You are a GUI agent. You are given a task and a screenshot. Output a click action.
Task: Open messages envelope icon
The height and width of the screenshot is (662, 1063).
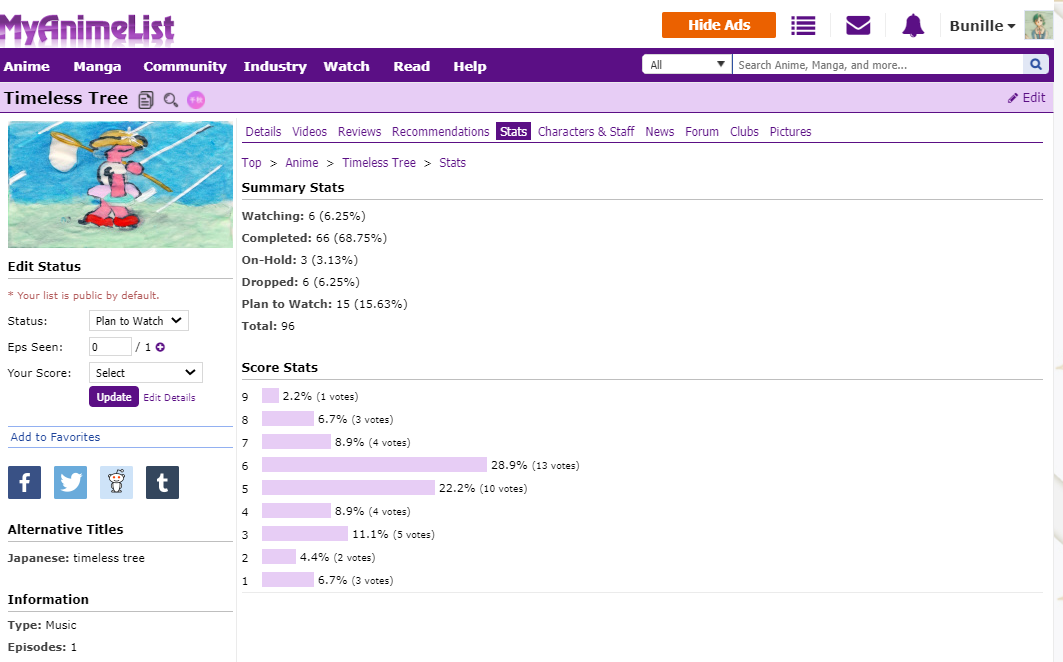pyautogui.click(x=858, y=25)
